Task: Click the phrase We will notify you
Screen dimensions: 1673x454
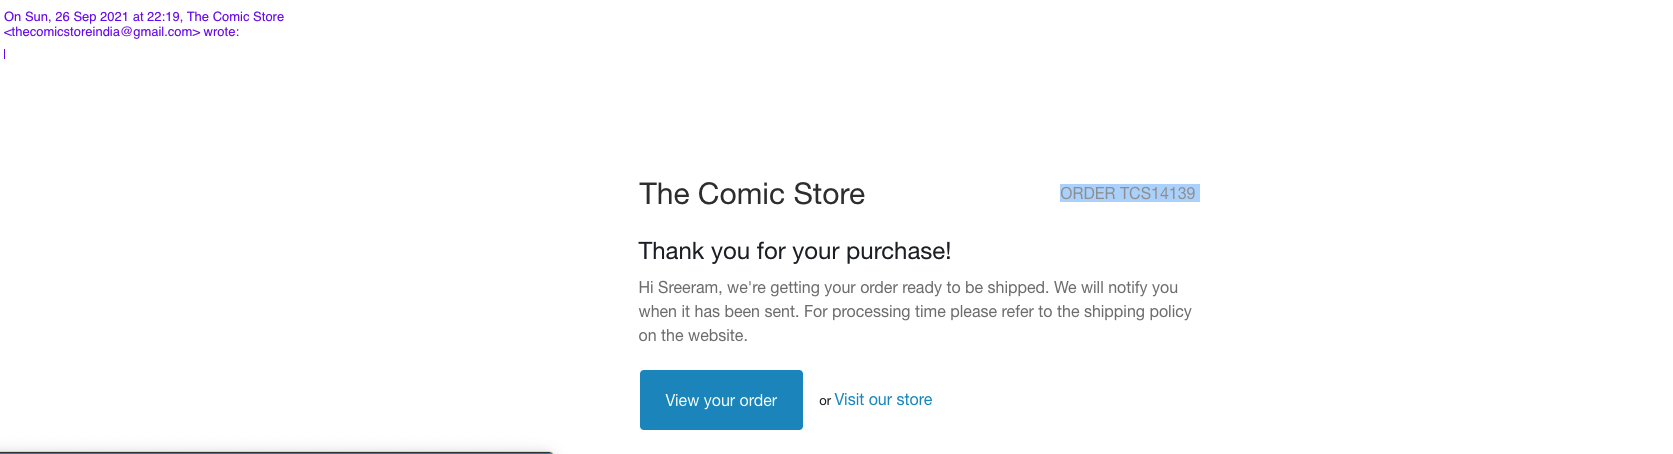Action: [x=1116, y=288]
